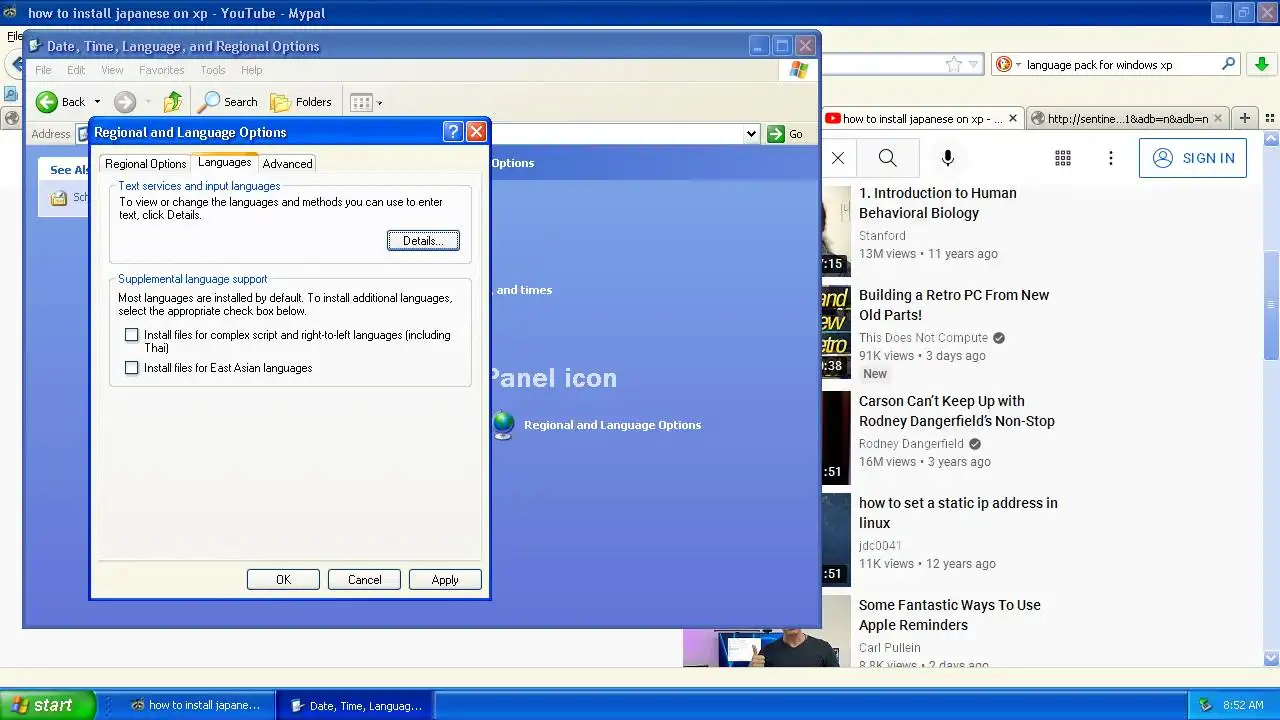The image size is (1280, 720).
Task: Check Install files for East Asian languages
Action: point(131,368)
